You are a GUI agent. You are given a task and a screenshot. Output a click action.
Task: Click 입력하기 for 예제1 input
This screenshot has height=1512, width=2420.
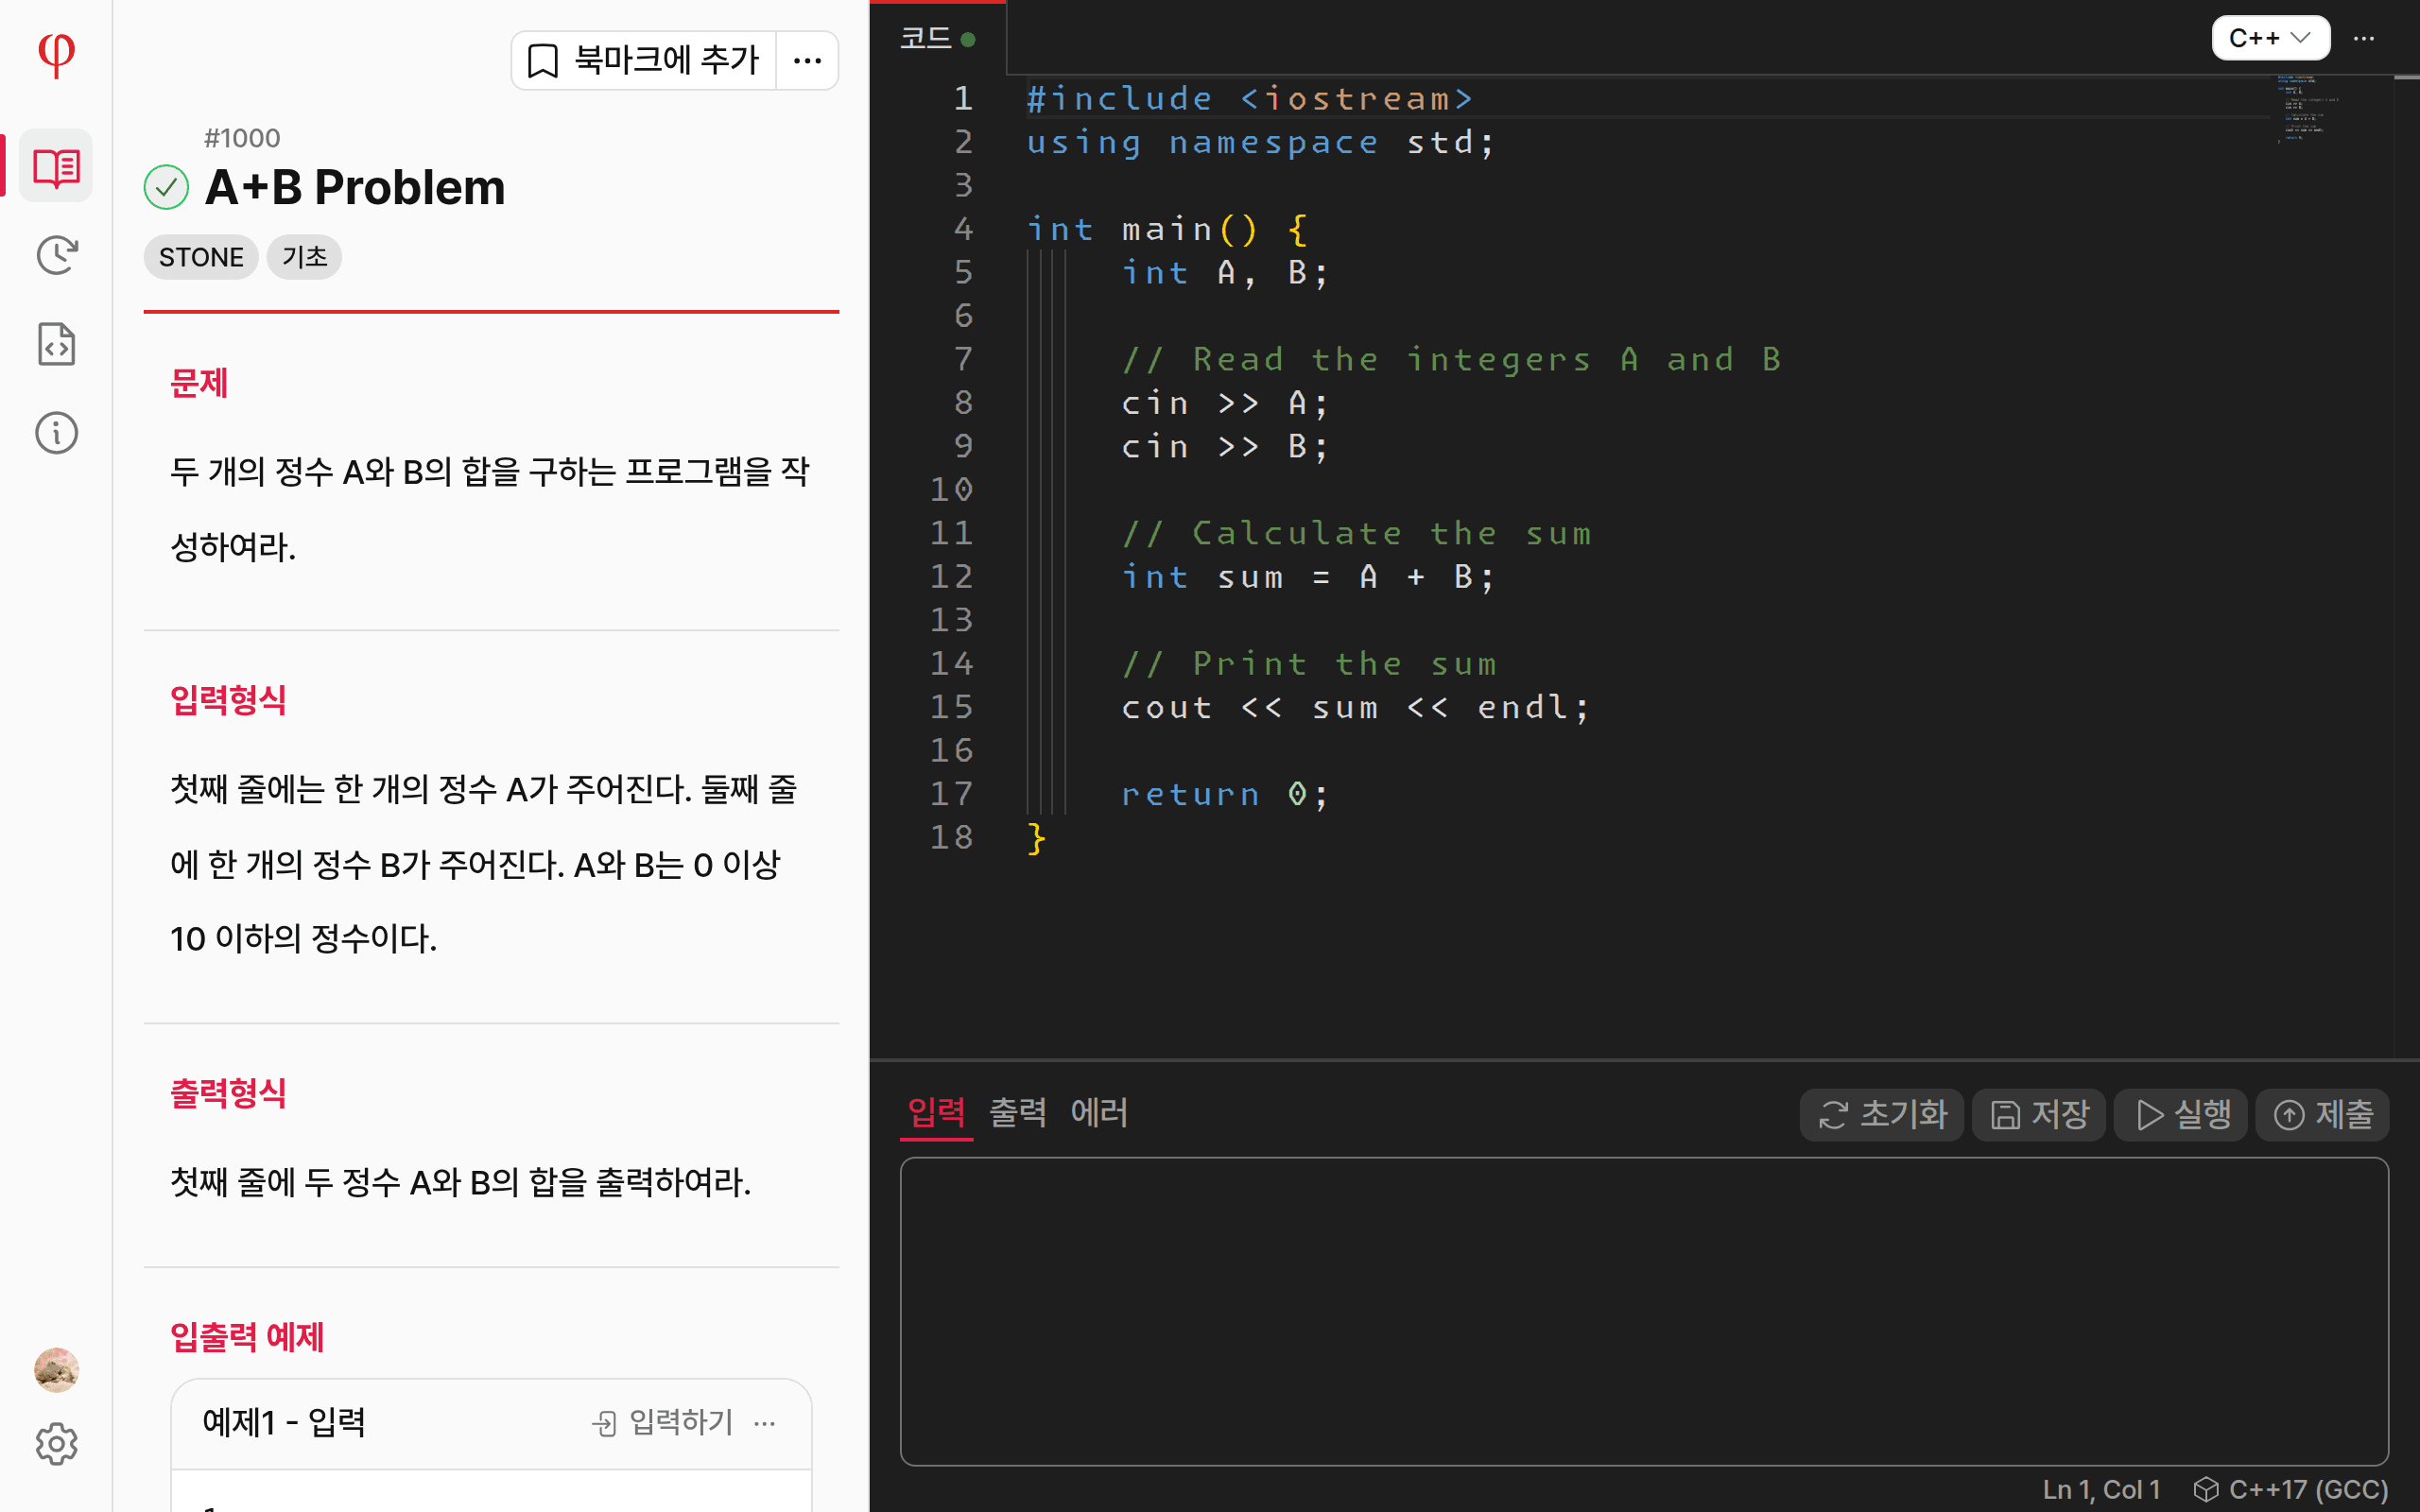pos(663,1422)
